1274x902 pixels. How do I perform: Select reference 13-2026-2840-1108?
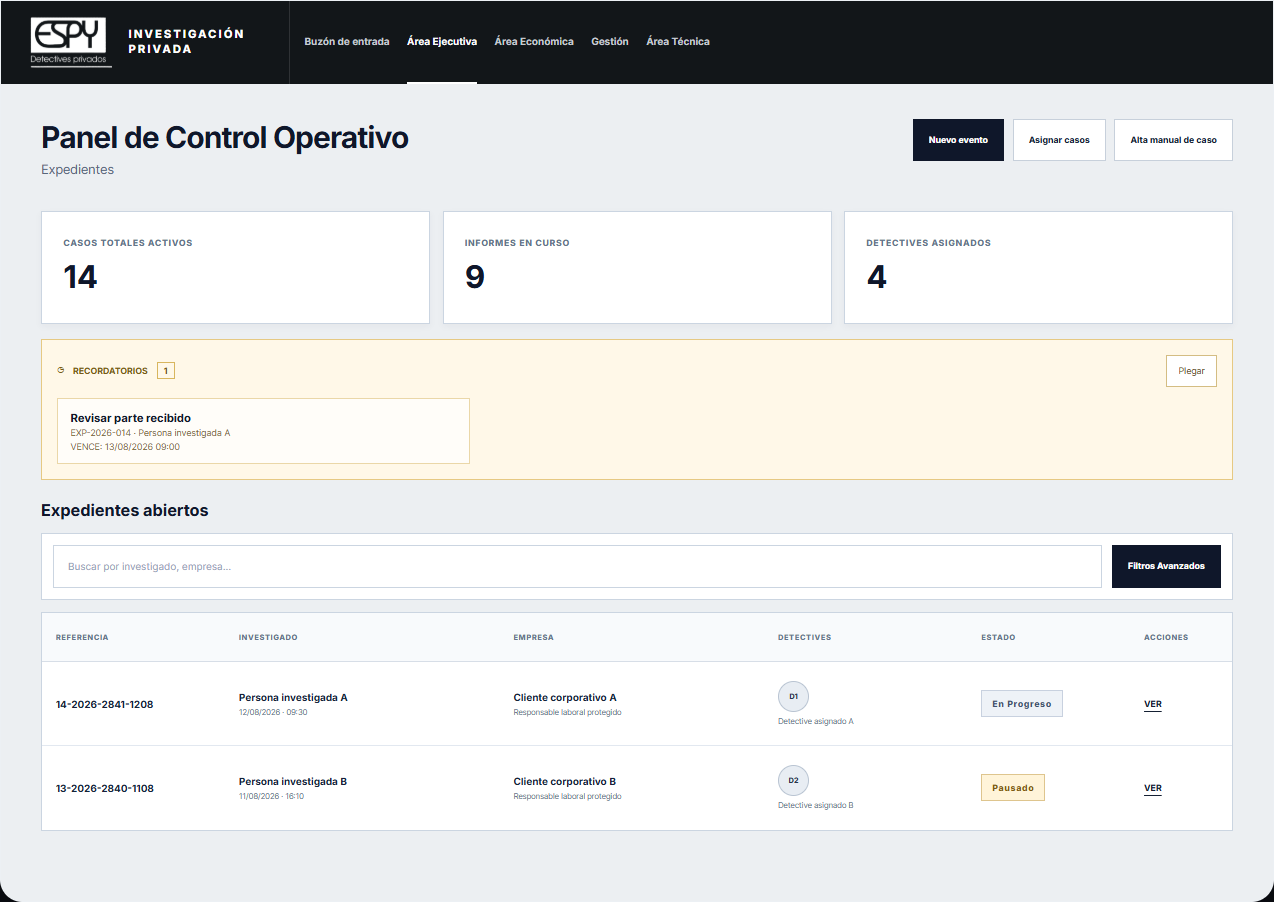pos(105,788)
